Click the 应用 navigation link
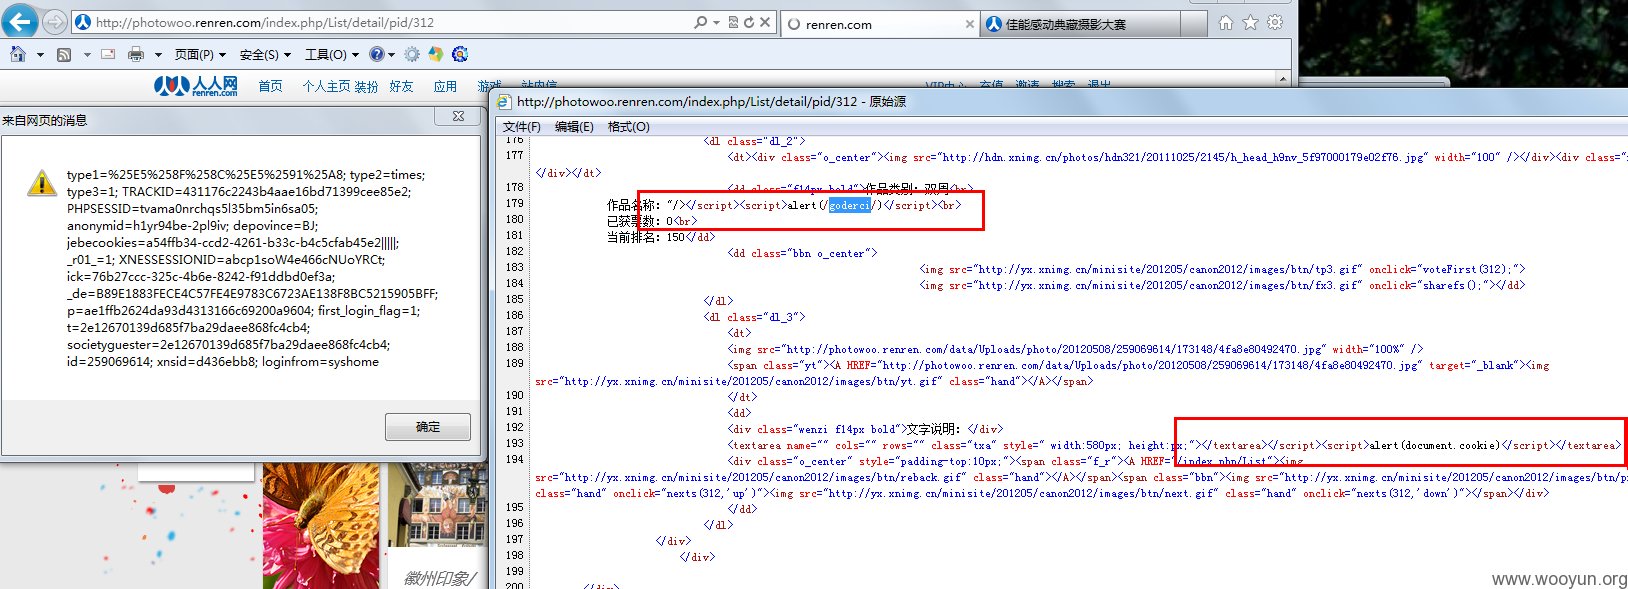This screenshot has width=1628, height=589. pos(445,87)
